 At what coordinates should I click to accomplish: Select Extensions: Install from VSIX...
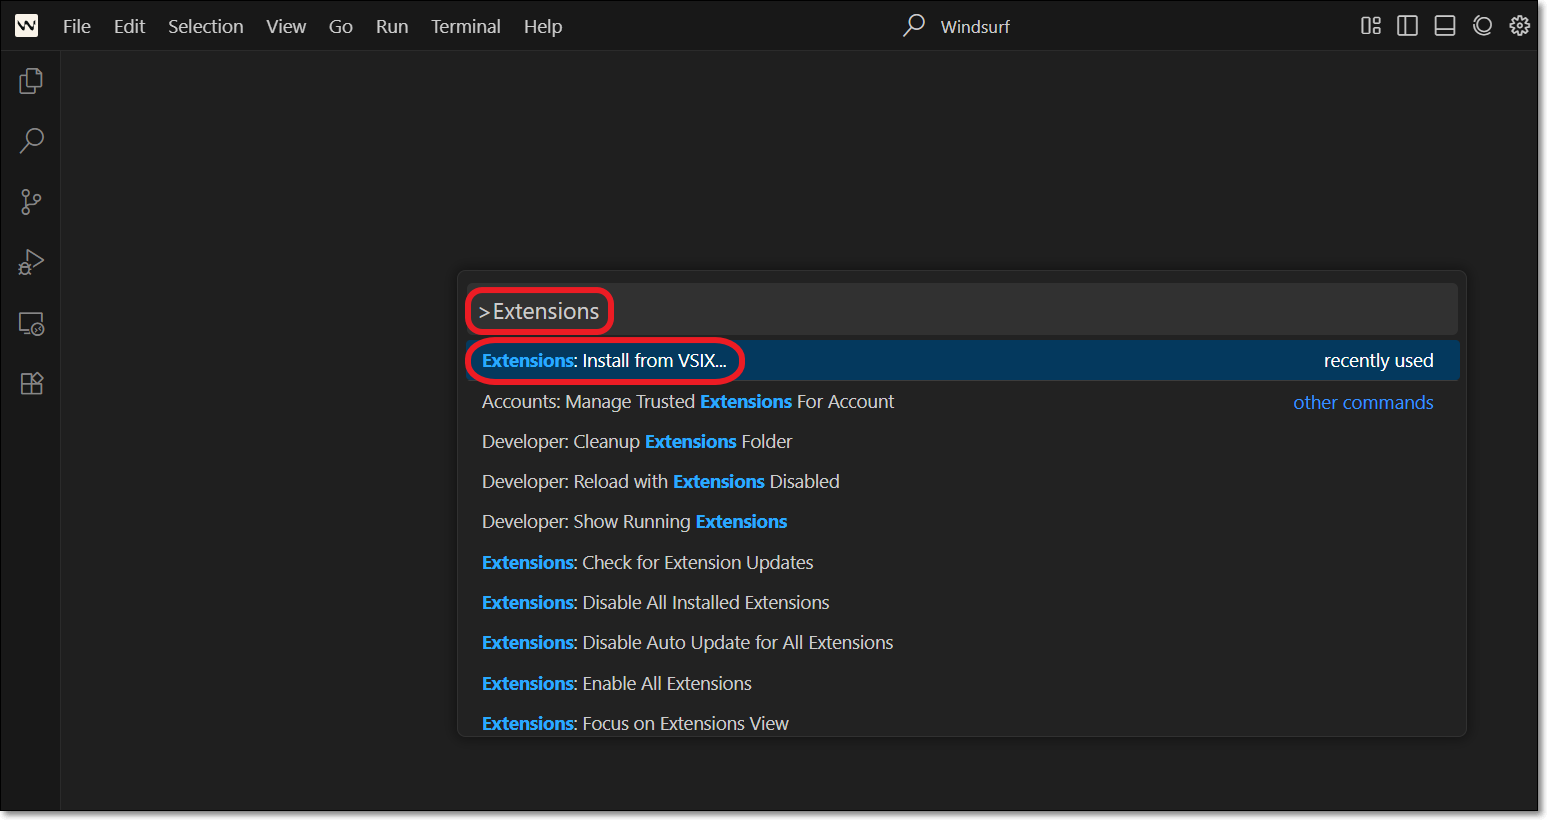point(962,361)
